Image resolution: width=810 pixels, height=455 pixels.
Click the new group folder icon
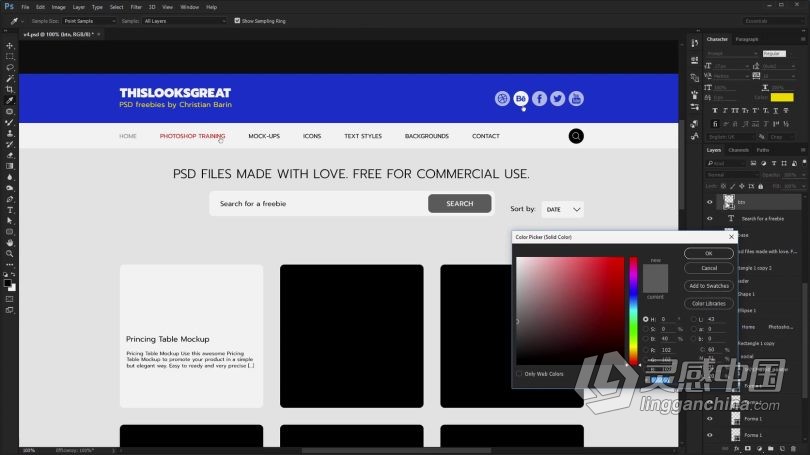[771, 449]
